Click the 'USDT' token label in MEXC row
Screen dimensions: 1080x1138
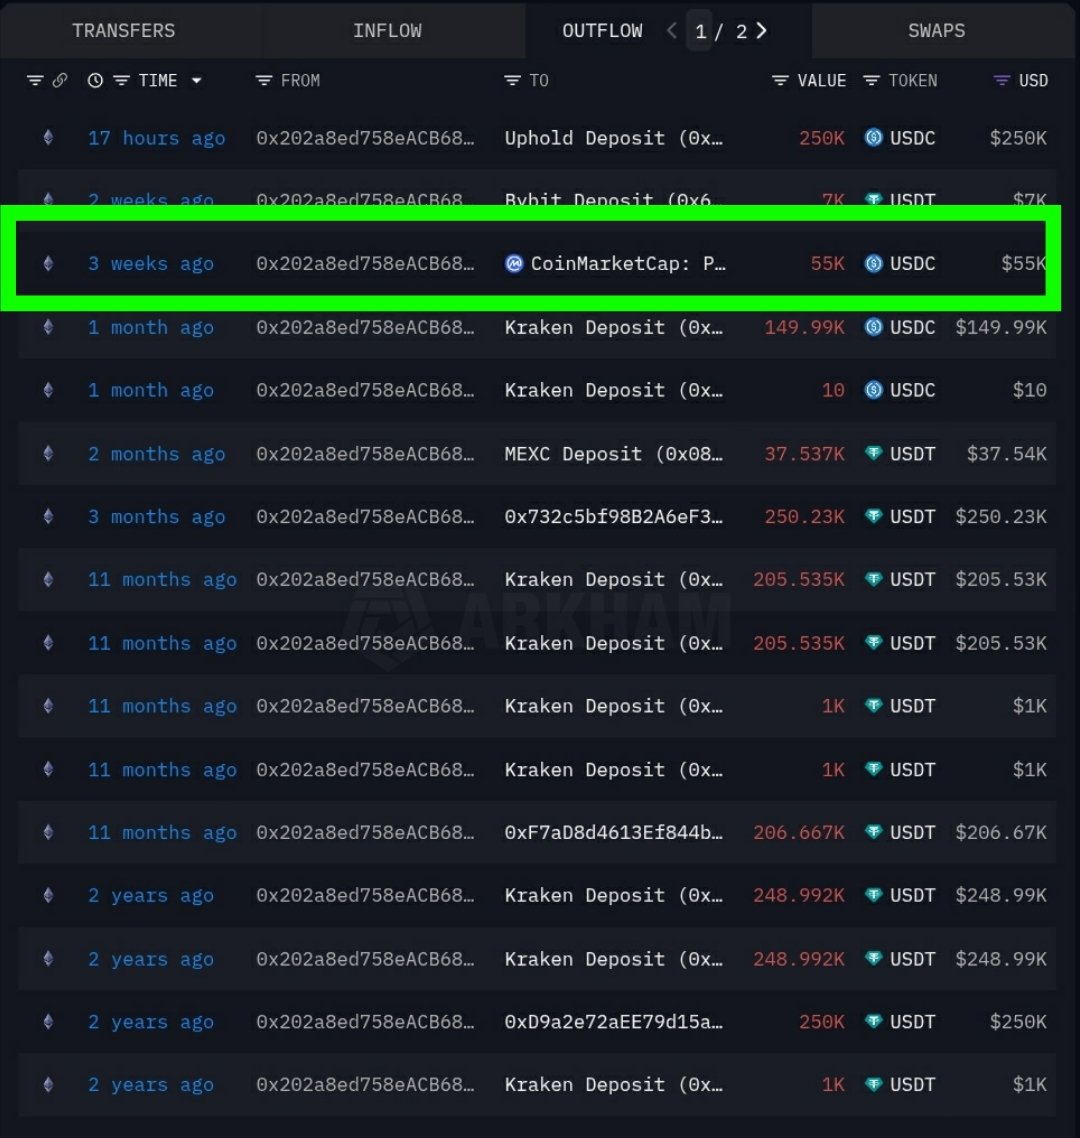[912, 454]
